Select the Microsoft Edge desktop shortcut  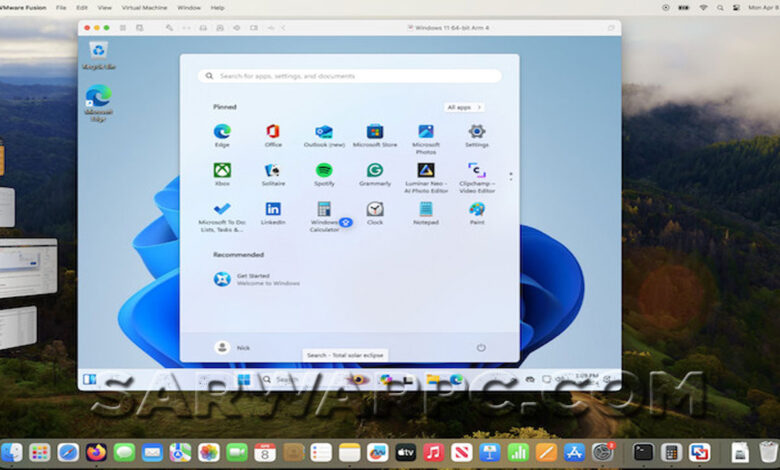point(98,103)
